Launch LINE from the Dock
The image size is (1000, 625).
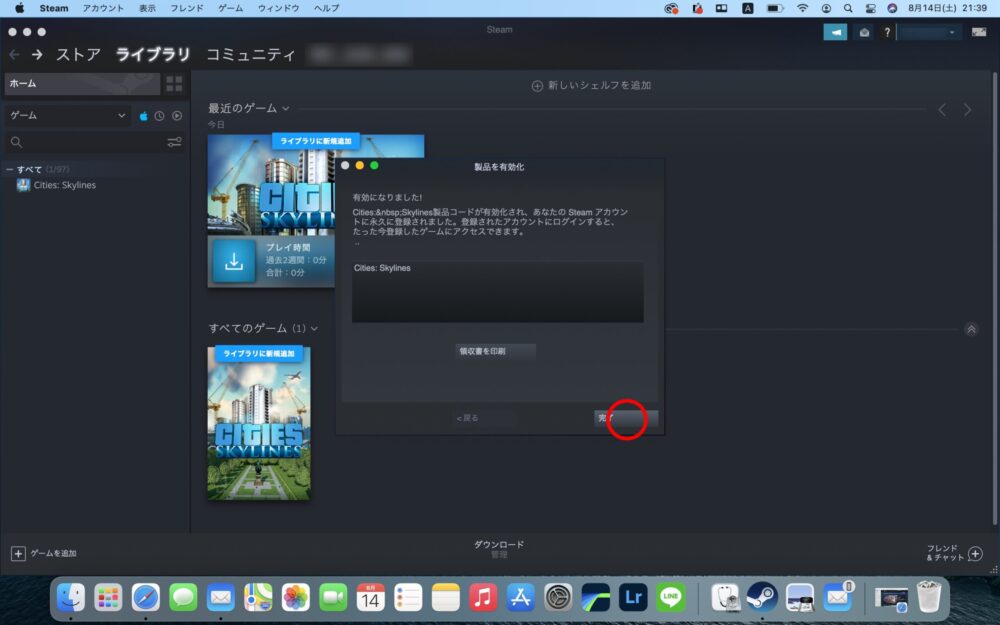point(671,598)
